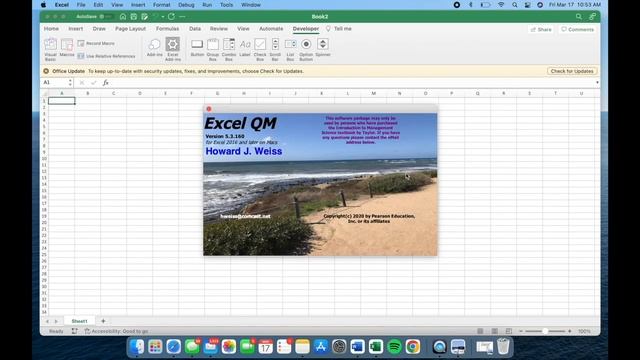The image size is (640, 360).
Task: Click inside the formula bar
Action: pos(352,82)
